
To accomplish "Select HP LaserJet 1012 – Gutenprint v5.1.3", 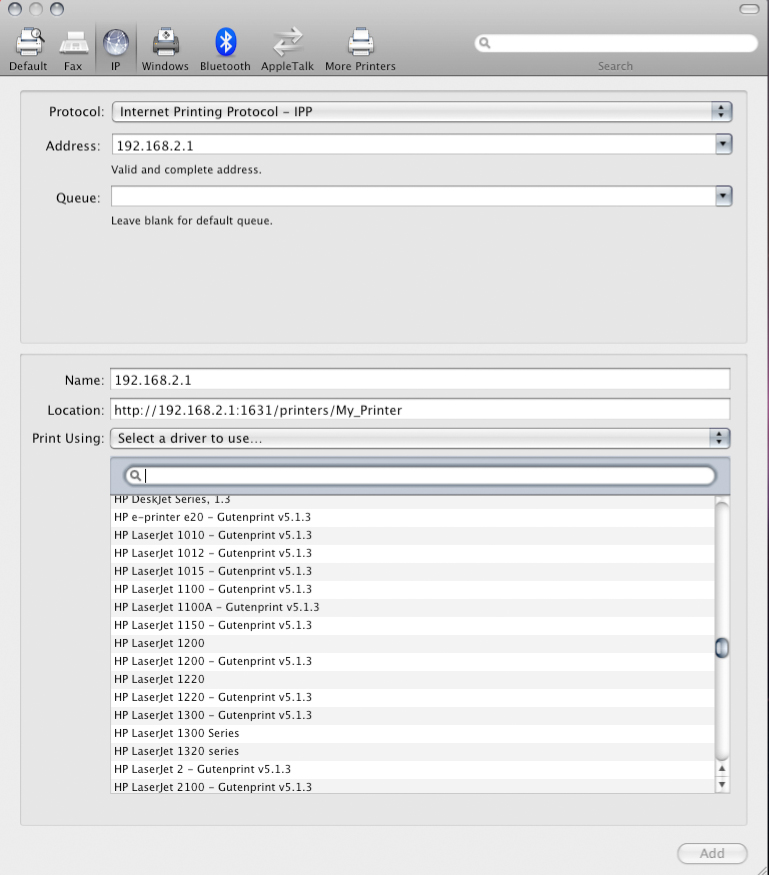I will click(412, 553).
